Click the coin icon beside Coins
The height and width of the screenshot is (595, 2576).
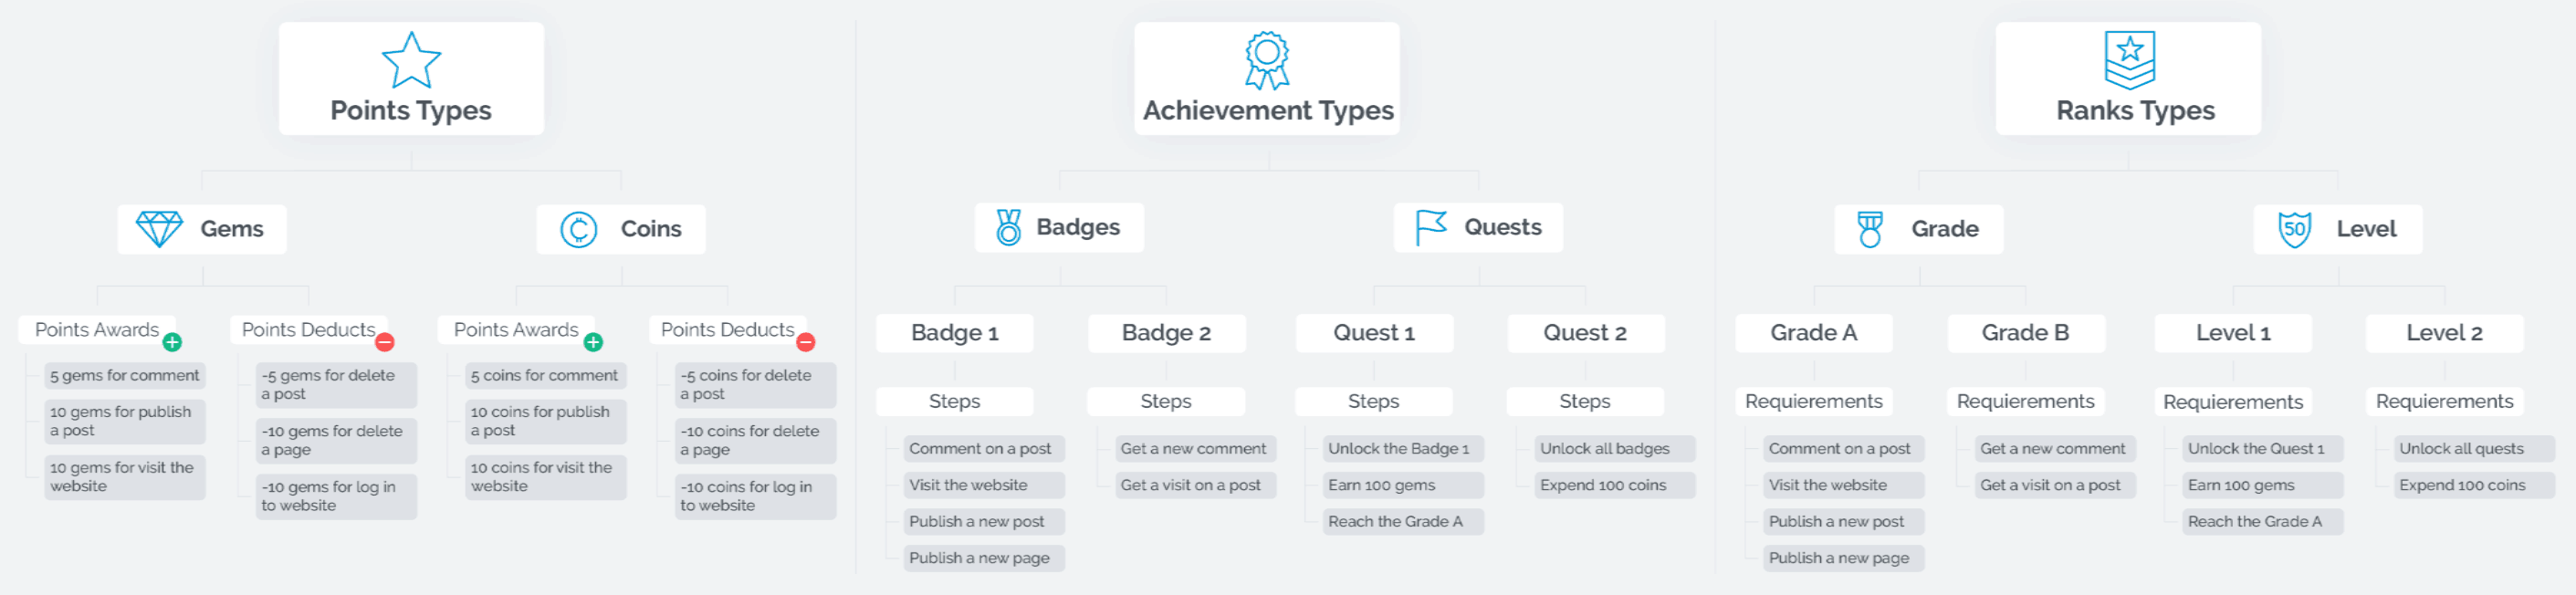[578, 229]
